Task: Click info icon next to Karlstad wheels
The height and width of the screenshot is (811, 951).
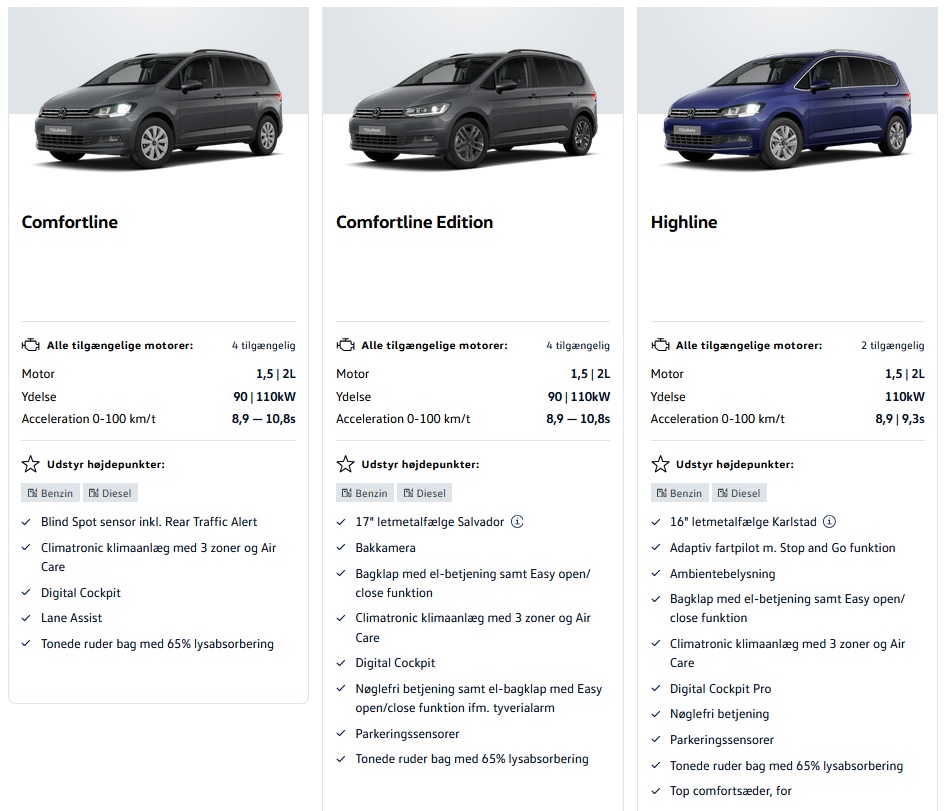Action: 829,522
